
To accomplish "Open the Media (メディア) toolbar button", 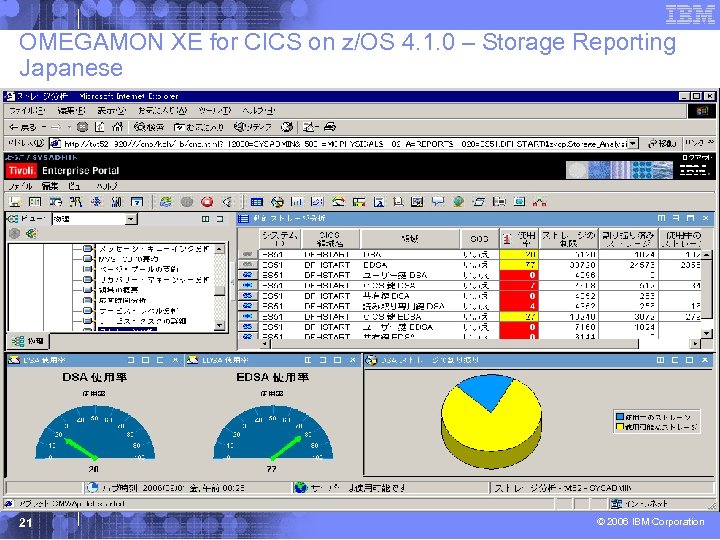I will click(253, 127).
